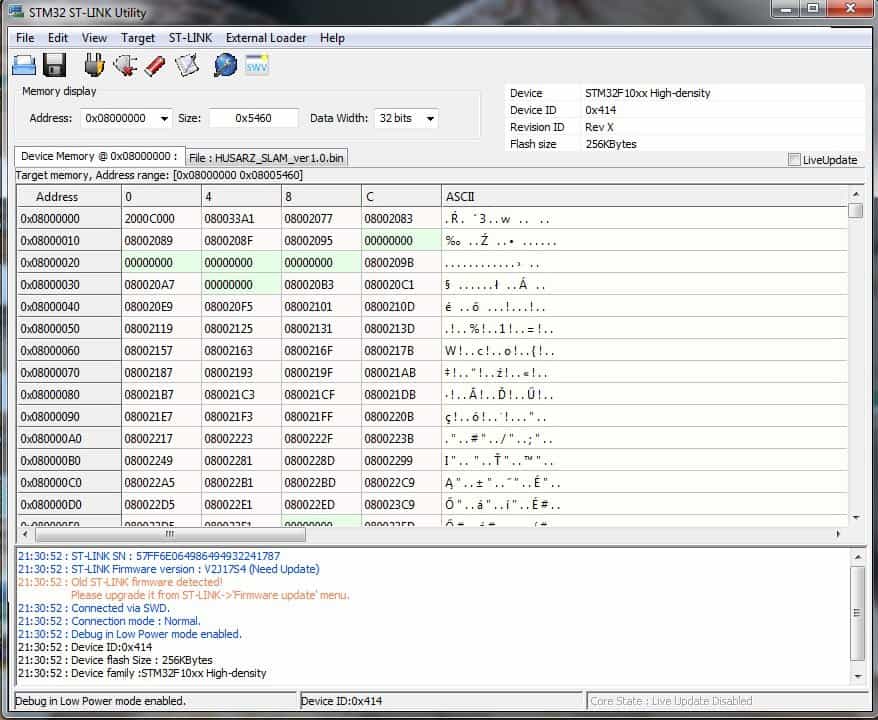Click log line 'Old ST-LINK firmware detected!'
Image resolution: width=878 pixels, height=720 pixels.
coord(120,582)
